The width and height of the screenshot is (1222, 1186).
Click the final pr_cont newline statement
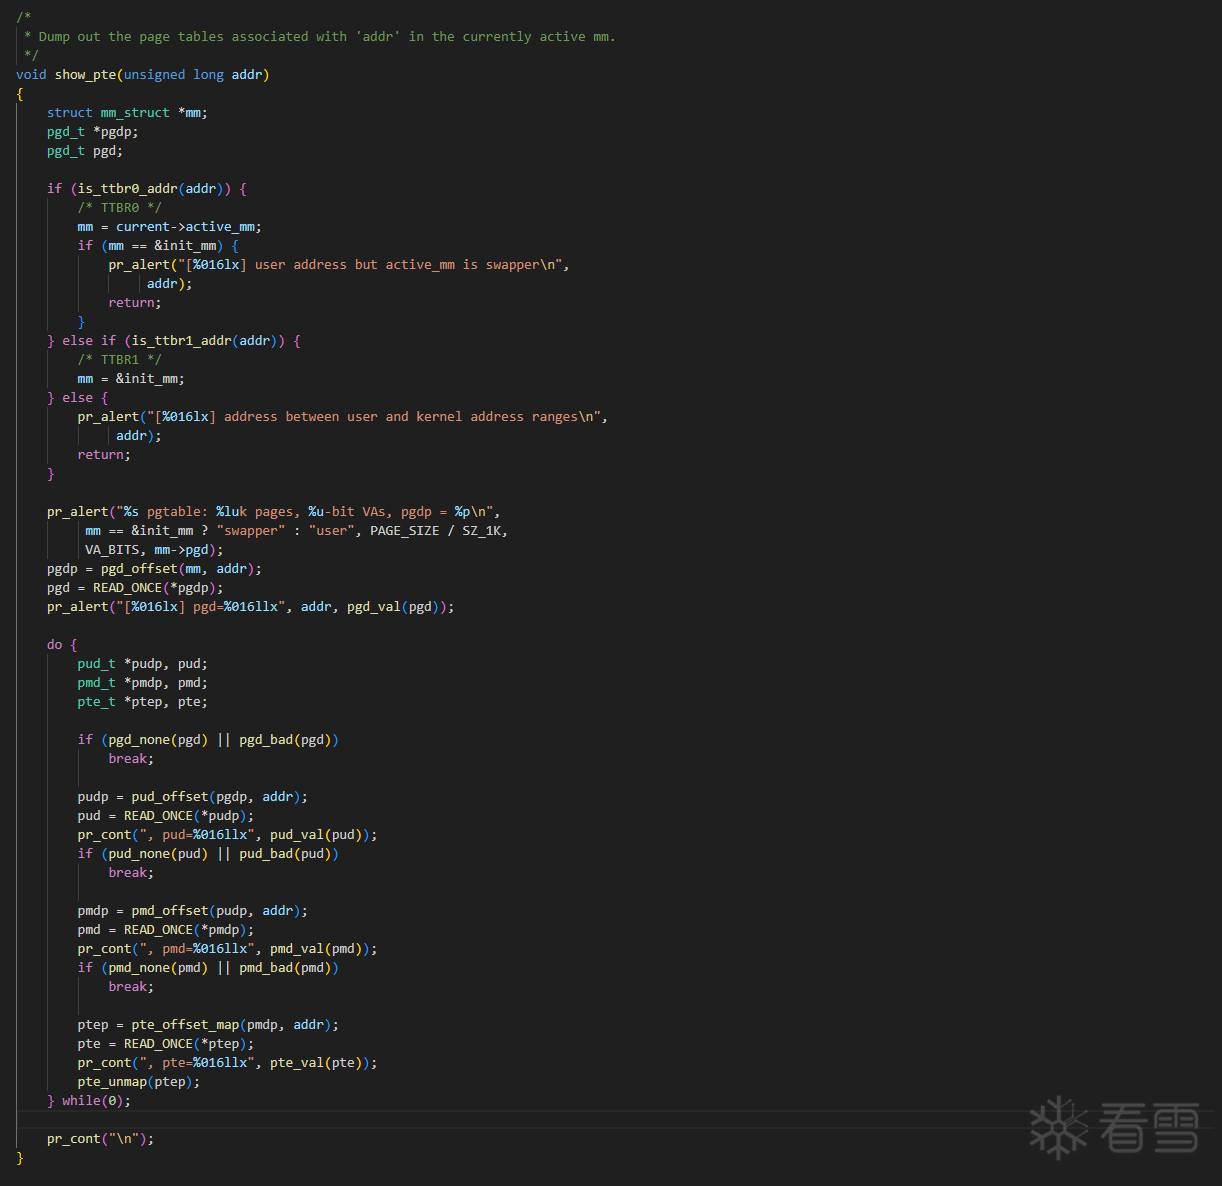100,1139
